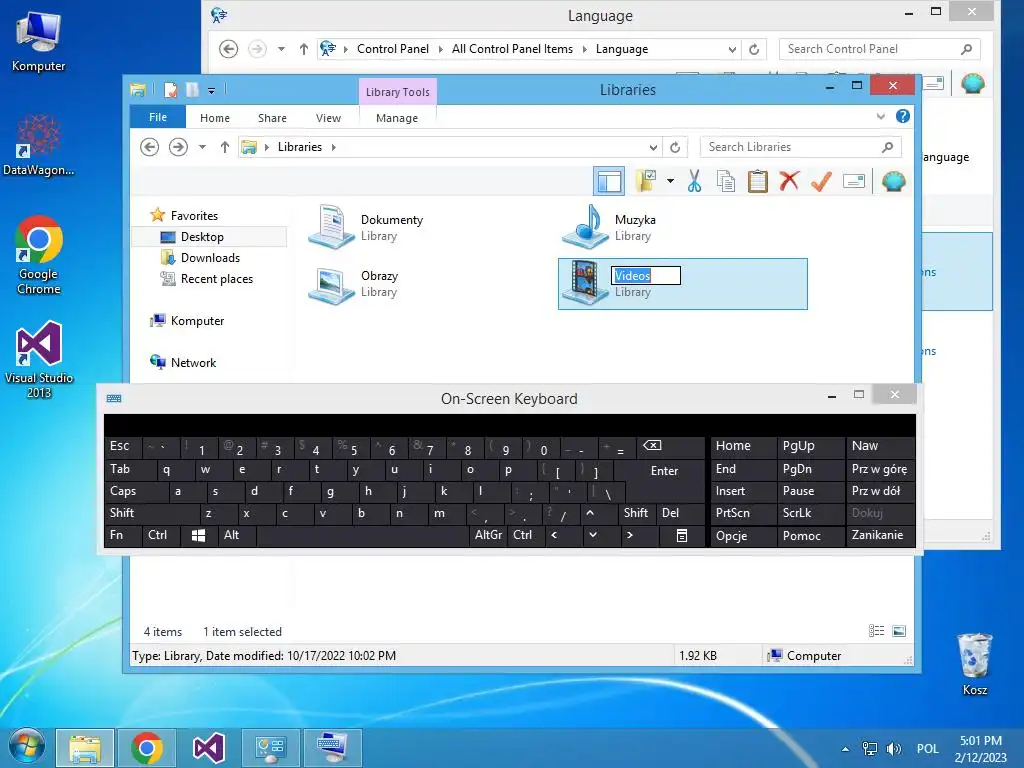Click the POL language indicator in tray
The width and height of the screenshot is (1024, 768).
927,748
